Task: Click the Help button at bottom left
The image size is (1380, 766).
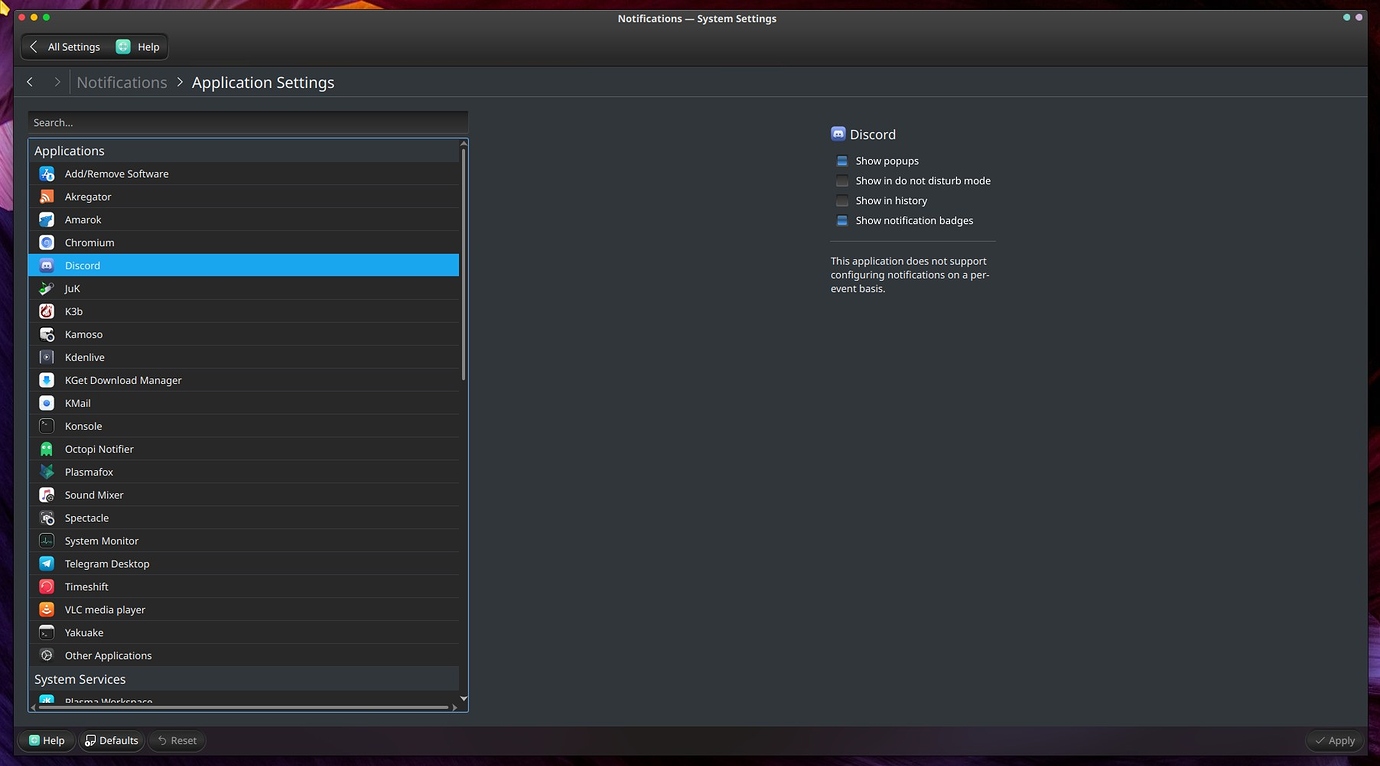Action: [x=47, y=741]
